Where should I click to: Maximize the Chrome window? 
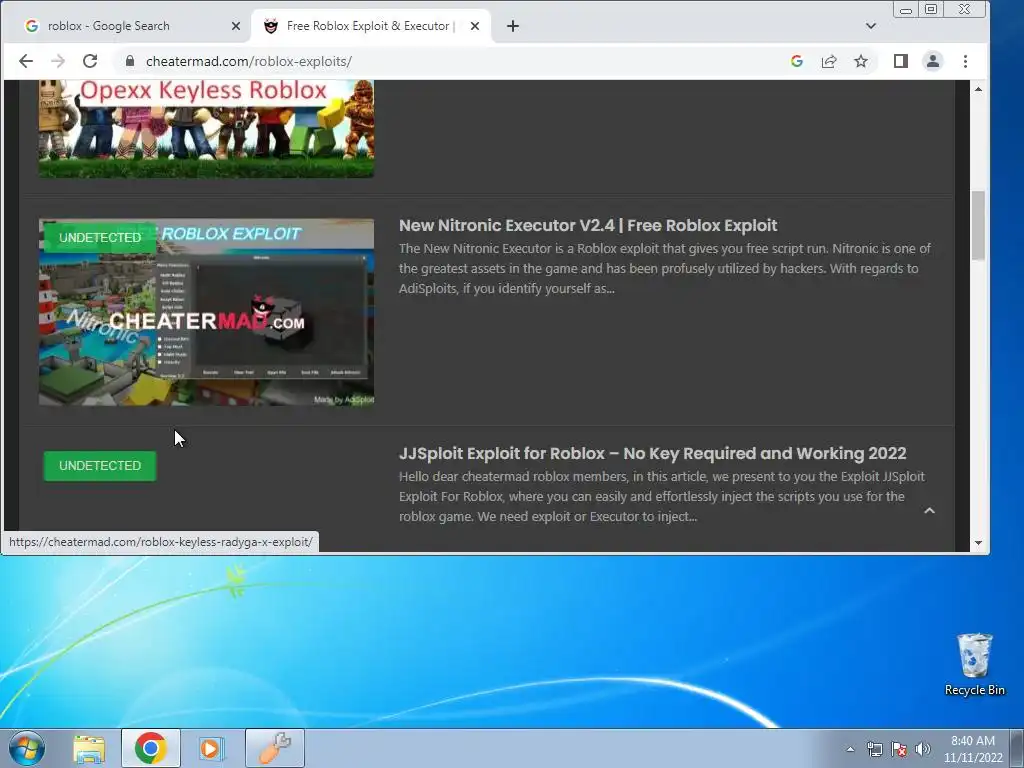point(931,10)
